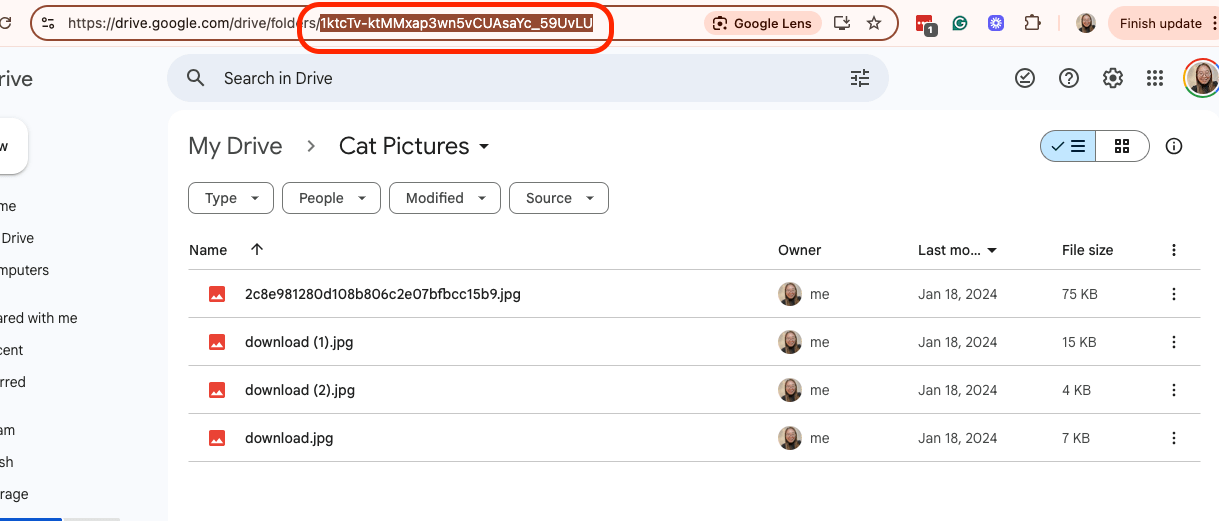Click the 15 KB file size cell
Screen dimensions: 1219x521
[1079, 342]
